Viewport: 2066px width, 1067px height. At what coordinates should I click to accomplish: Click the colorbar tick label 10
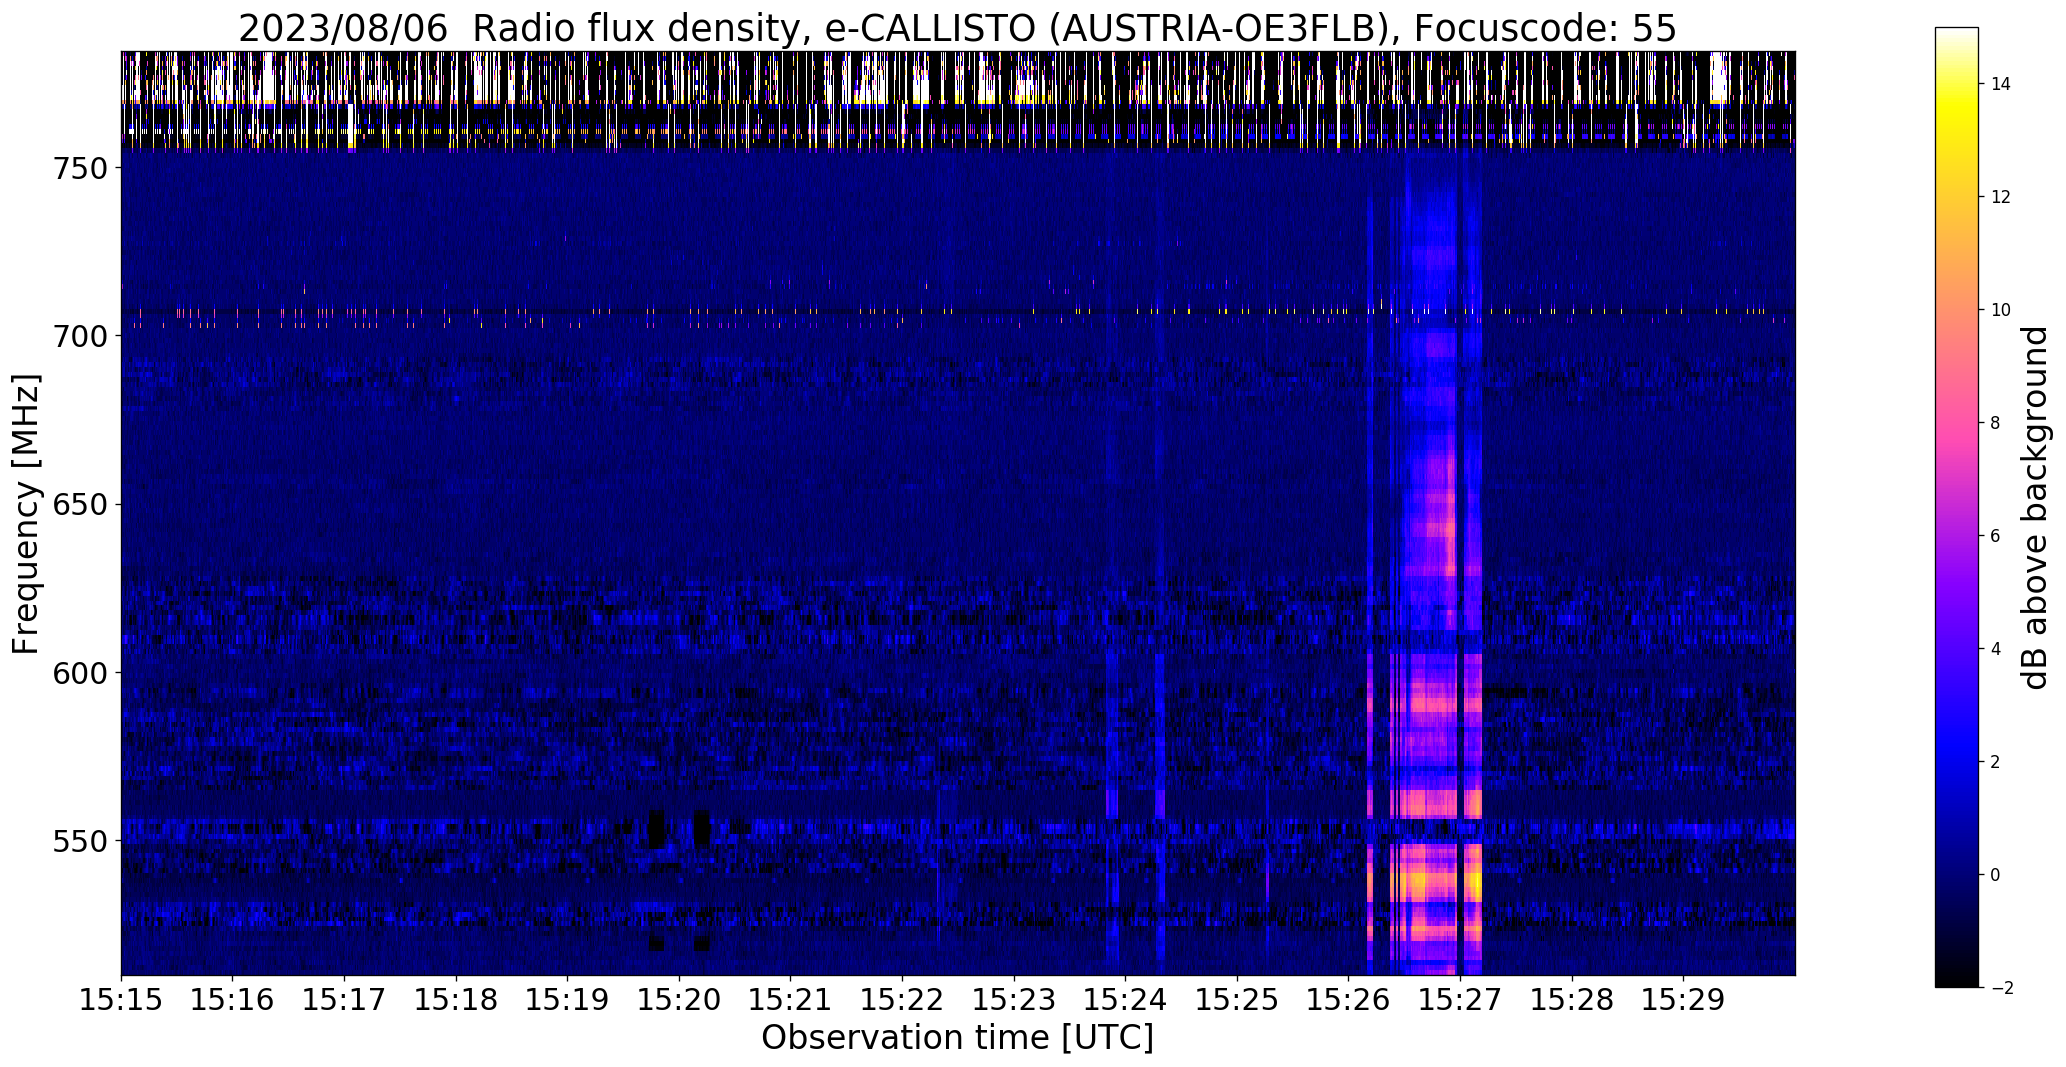tap(2002, 310)
